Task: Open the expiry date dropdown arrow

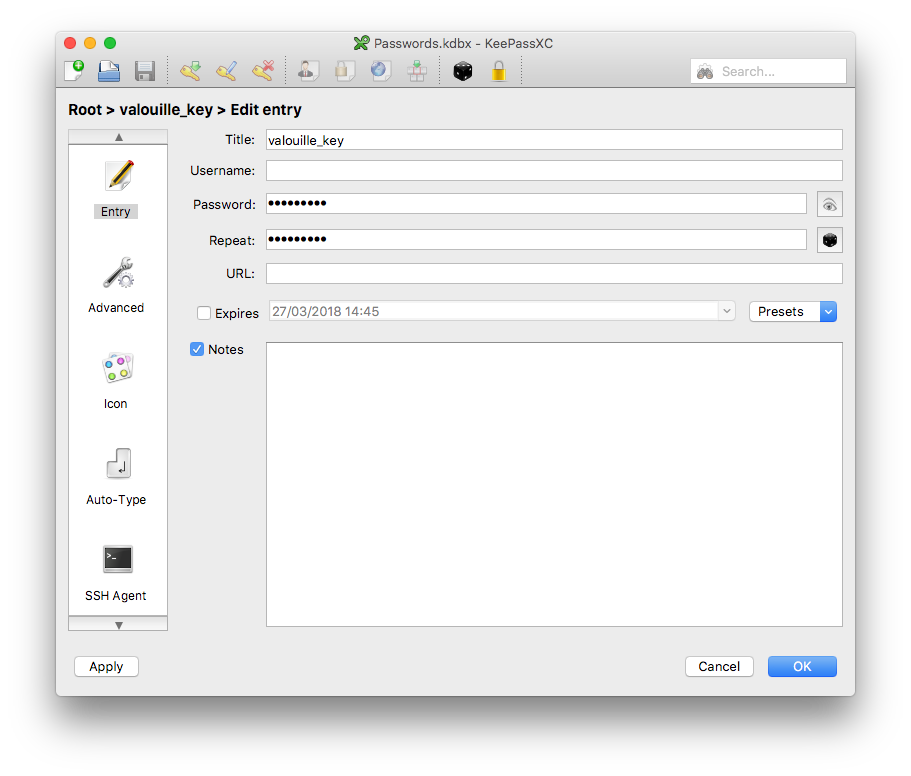Action: (x=726, y=311)
